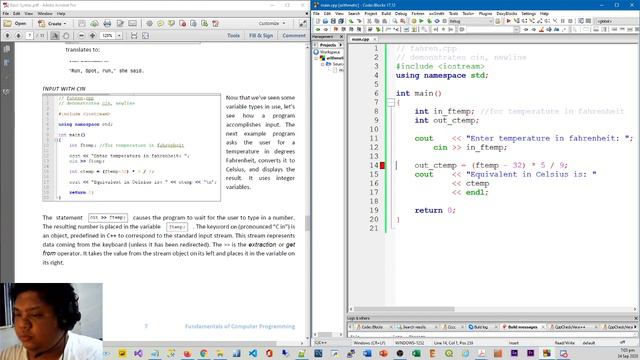Click the red Debug/Continue arrow icon
The image size is (640, 360).
click(x=509, y=21)
